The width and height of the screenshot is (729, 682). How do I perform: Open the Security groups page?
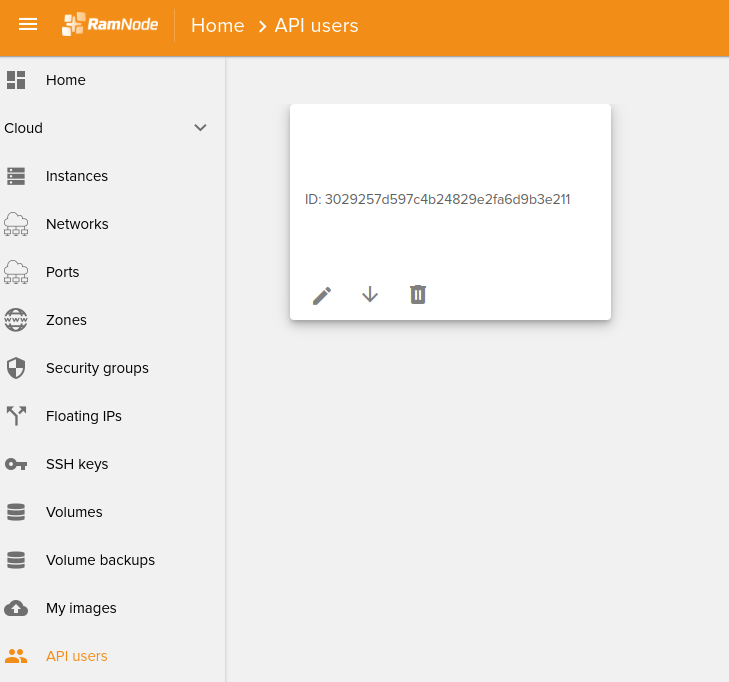coord(97,368)
